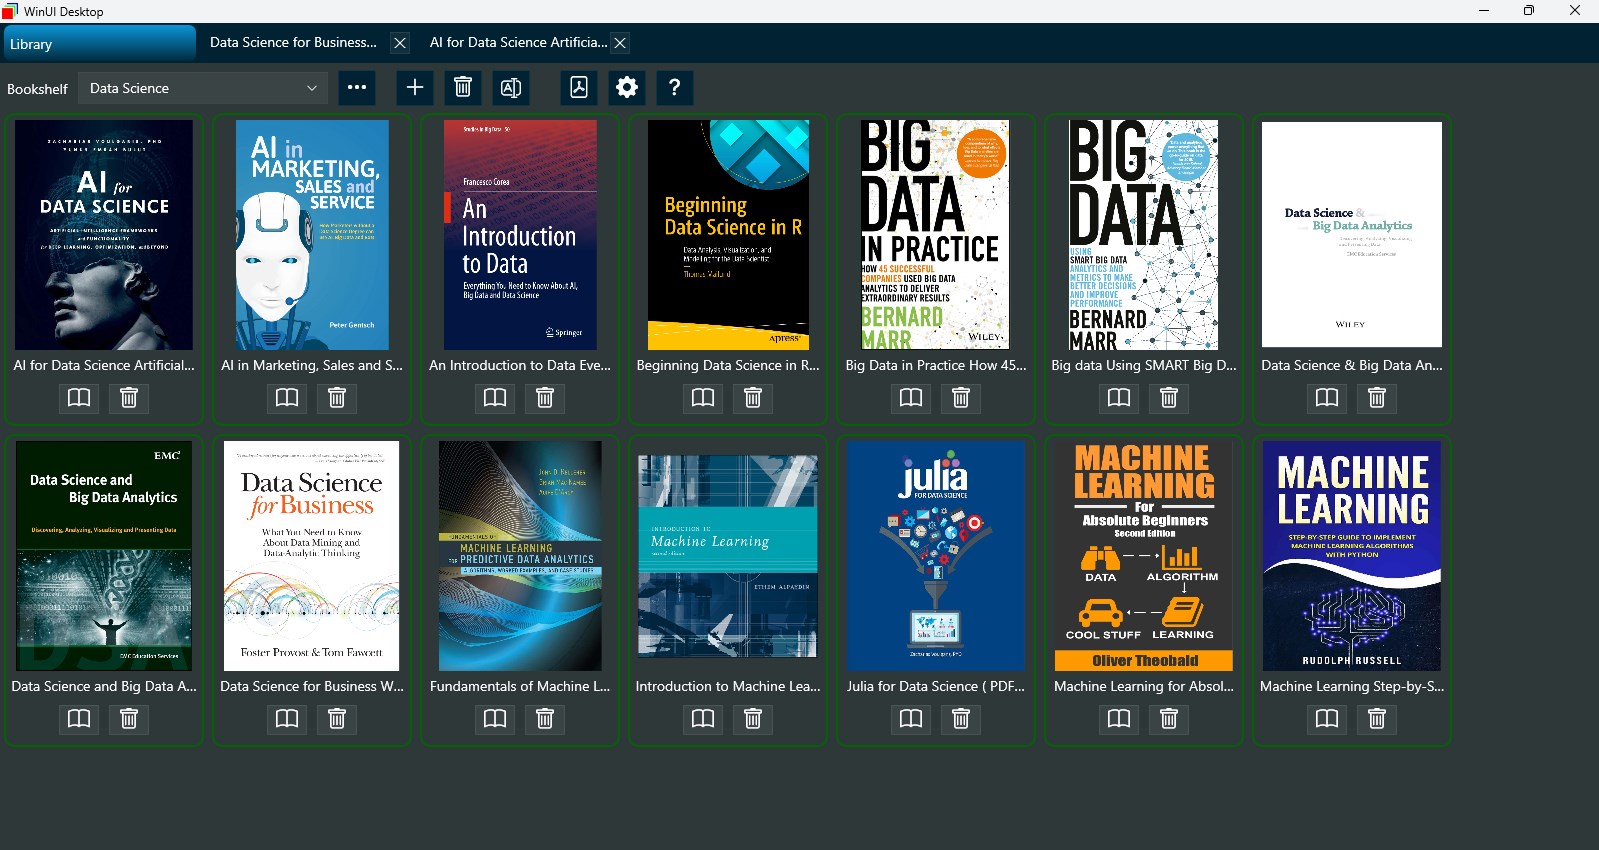The height and width of the screenshot is (850, 1599).
Task: Open the AI for Data Science book reader icon
Action: [79, 398]
